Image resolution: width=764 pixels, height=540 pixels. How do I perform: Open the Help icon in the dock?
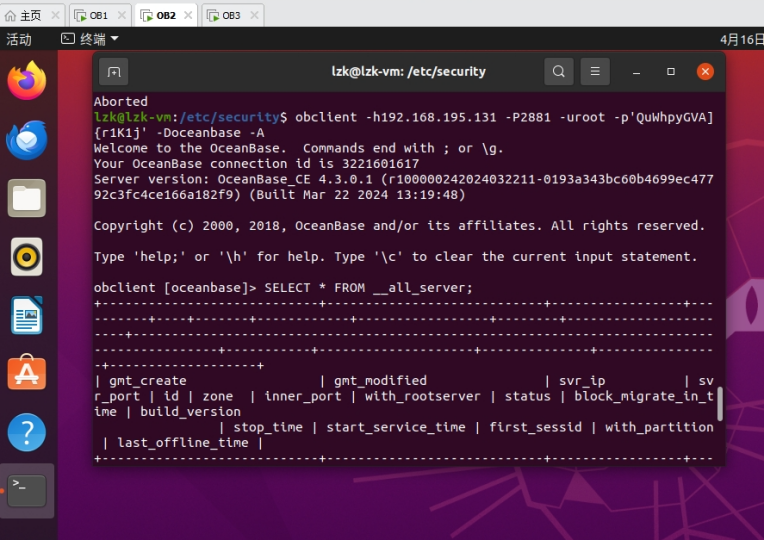pyautogui.click(x=27, y=432)
